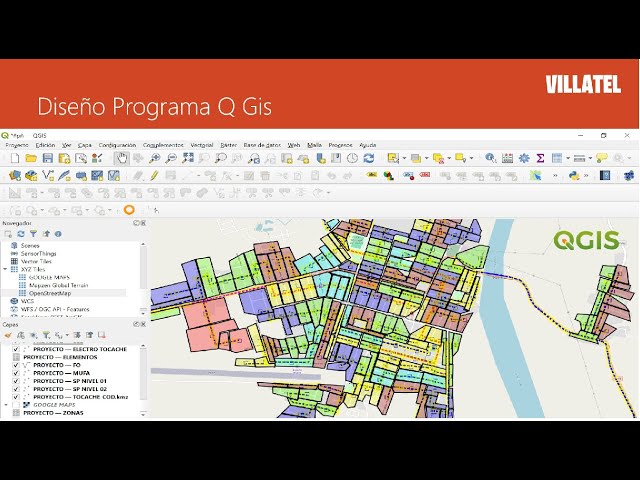
Task: Select the Vector Tiles browser item
Action: (36, 261)
